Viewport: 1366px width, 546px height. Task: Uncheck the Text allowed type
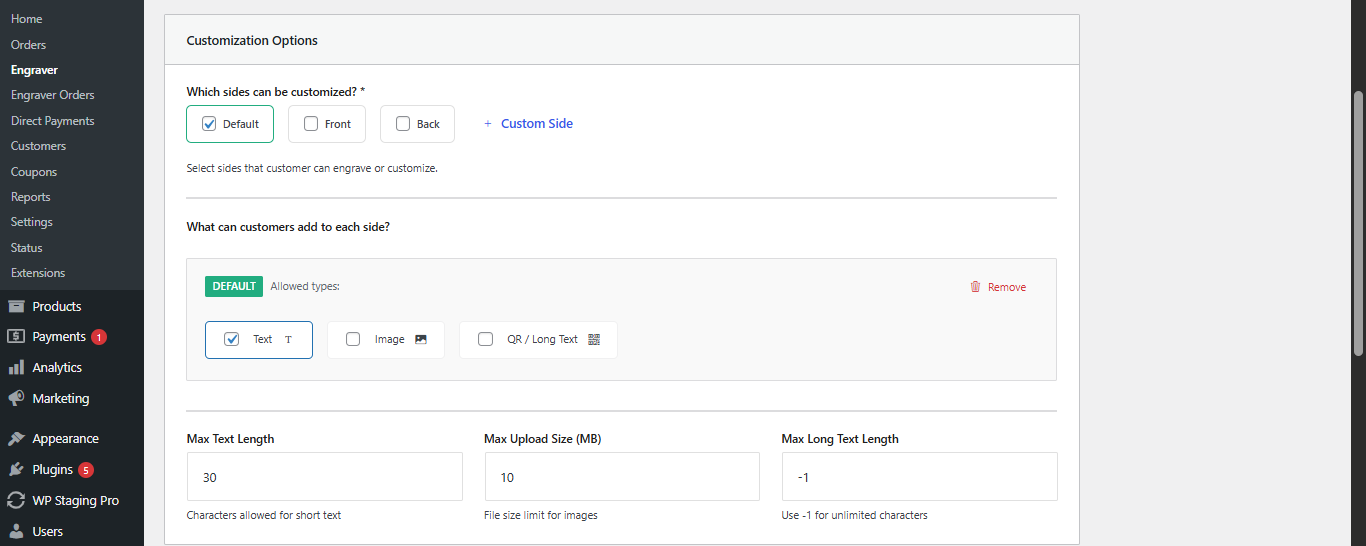click(x=232, y=339)
